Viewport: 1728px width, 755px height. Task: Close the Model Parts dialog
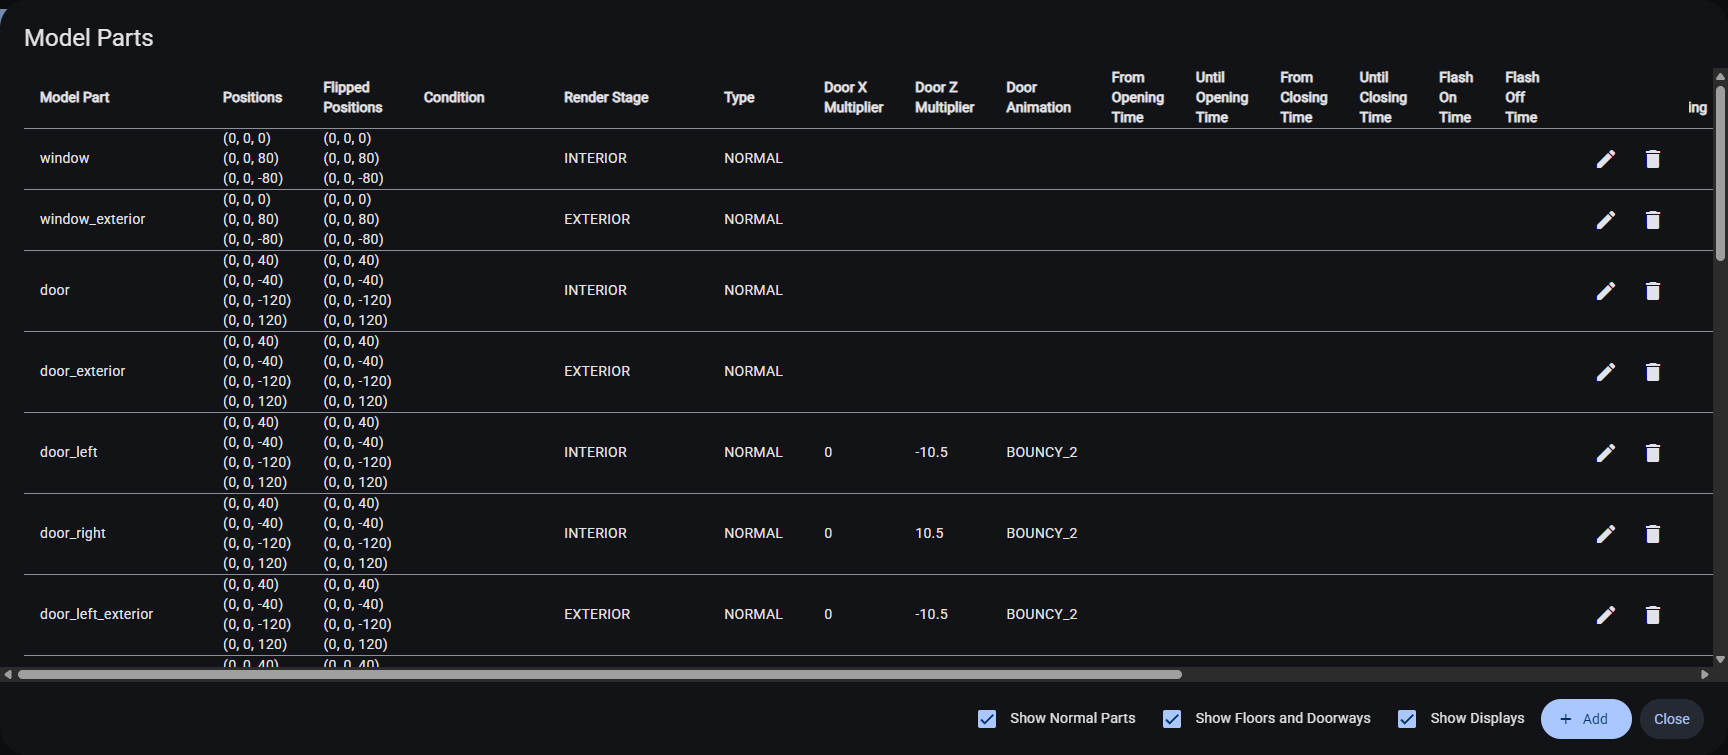1671,719
